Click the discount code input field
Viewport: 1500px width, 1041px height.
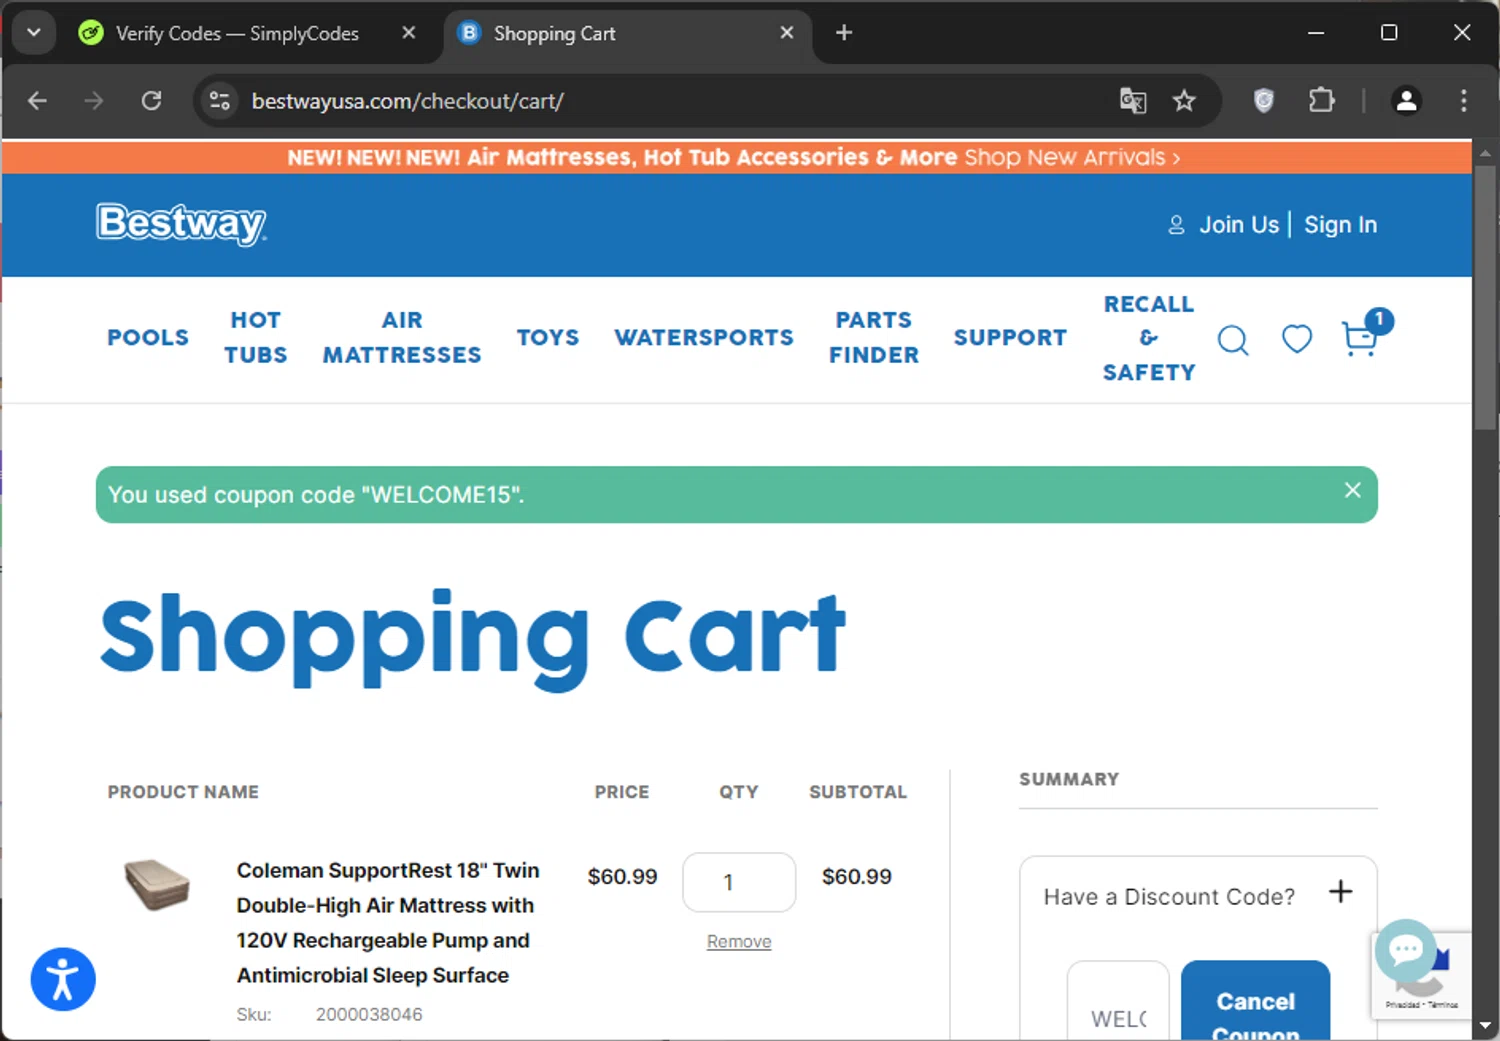1118,1001
